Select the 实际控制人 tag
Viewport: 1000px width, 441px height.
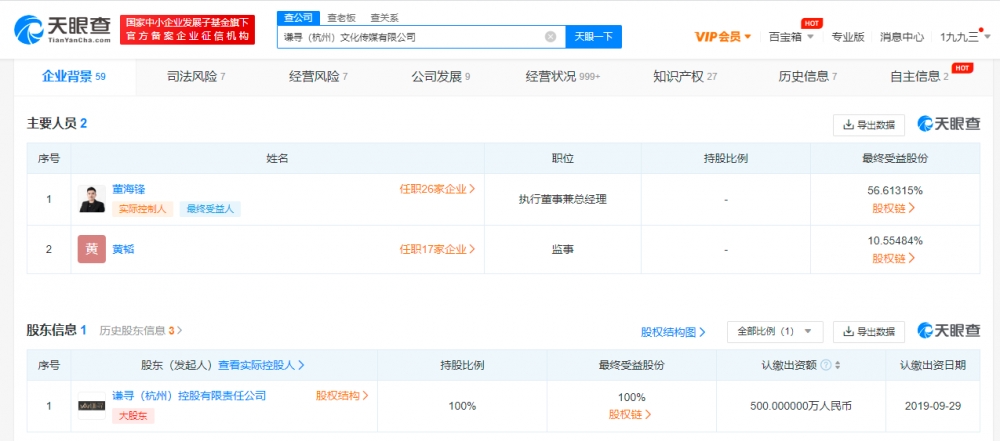pyautogui.click(x=142, y=209)
